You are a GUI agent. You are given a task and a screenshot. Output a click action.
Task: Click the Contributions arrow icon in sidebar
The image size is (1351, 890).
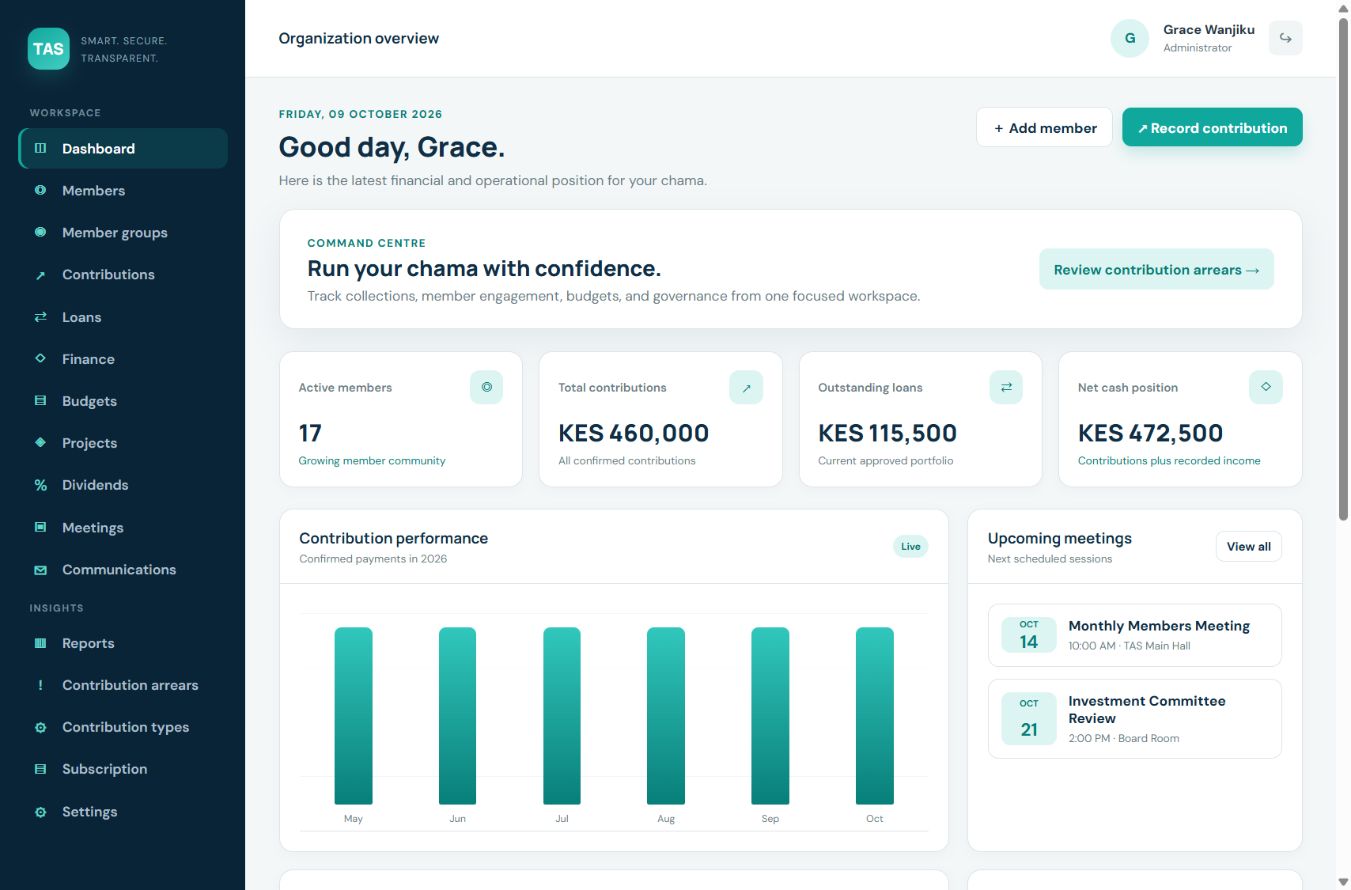tap(40, 275)
